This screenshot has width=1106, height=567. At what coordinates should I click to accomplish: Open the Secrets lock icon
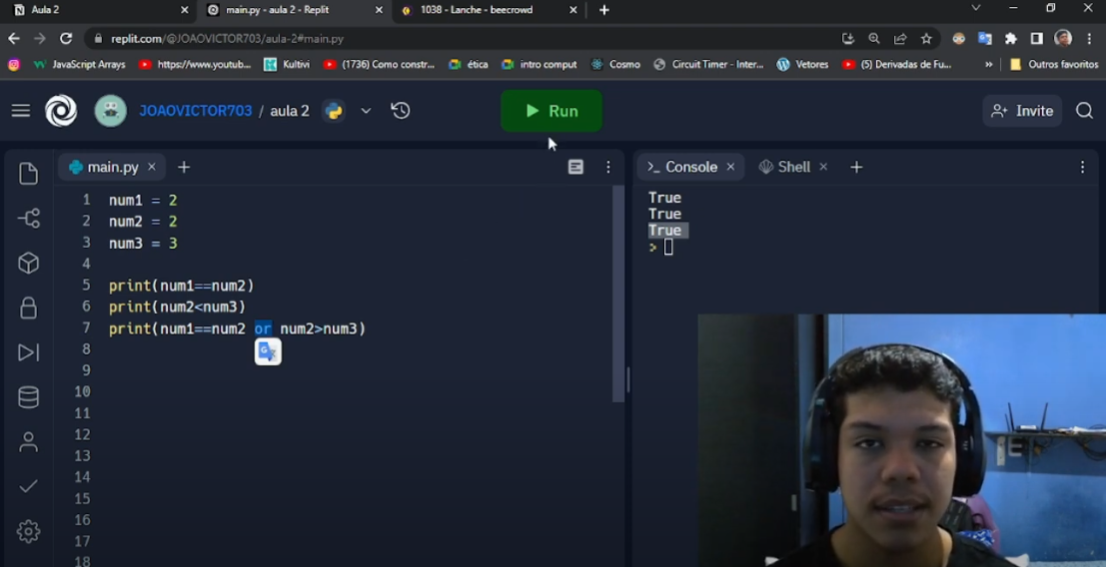click(28, 308)
